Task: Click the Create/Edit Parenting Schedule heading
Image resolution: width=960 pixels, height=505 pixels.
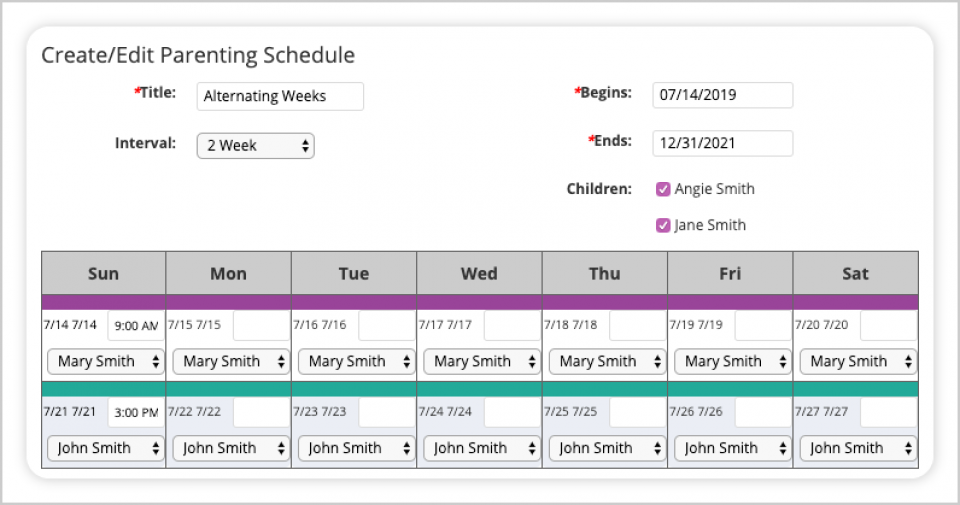Action: tap(198, 55)
